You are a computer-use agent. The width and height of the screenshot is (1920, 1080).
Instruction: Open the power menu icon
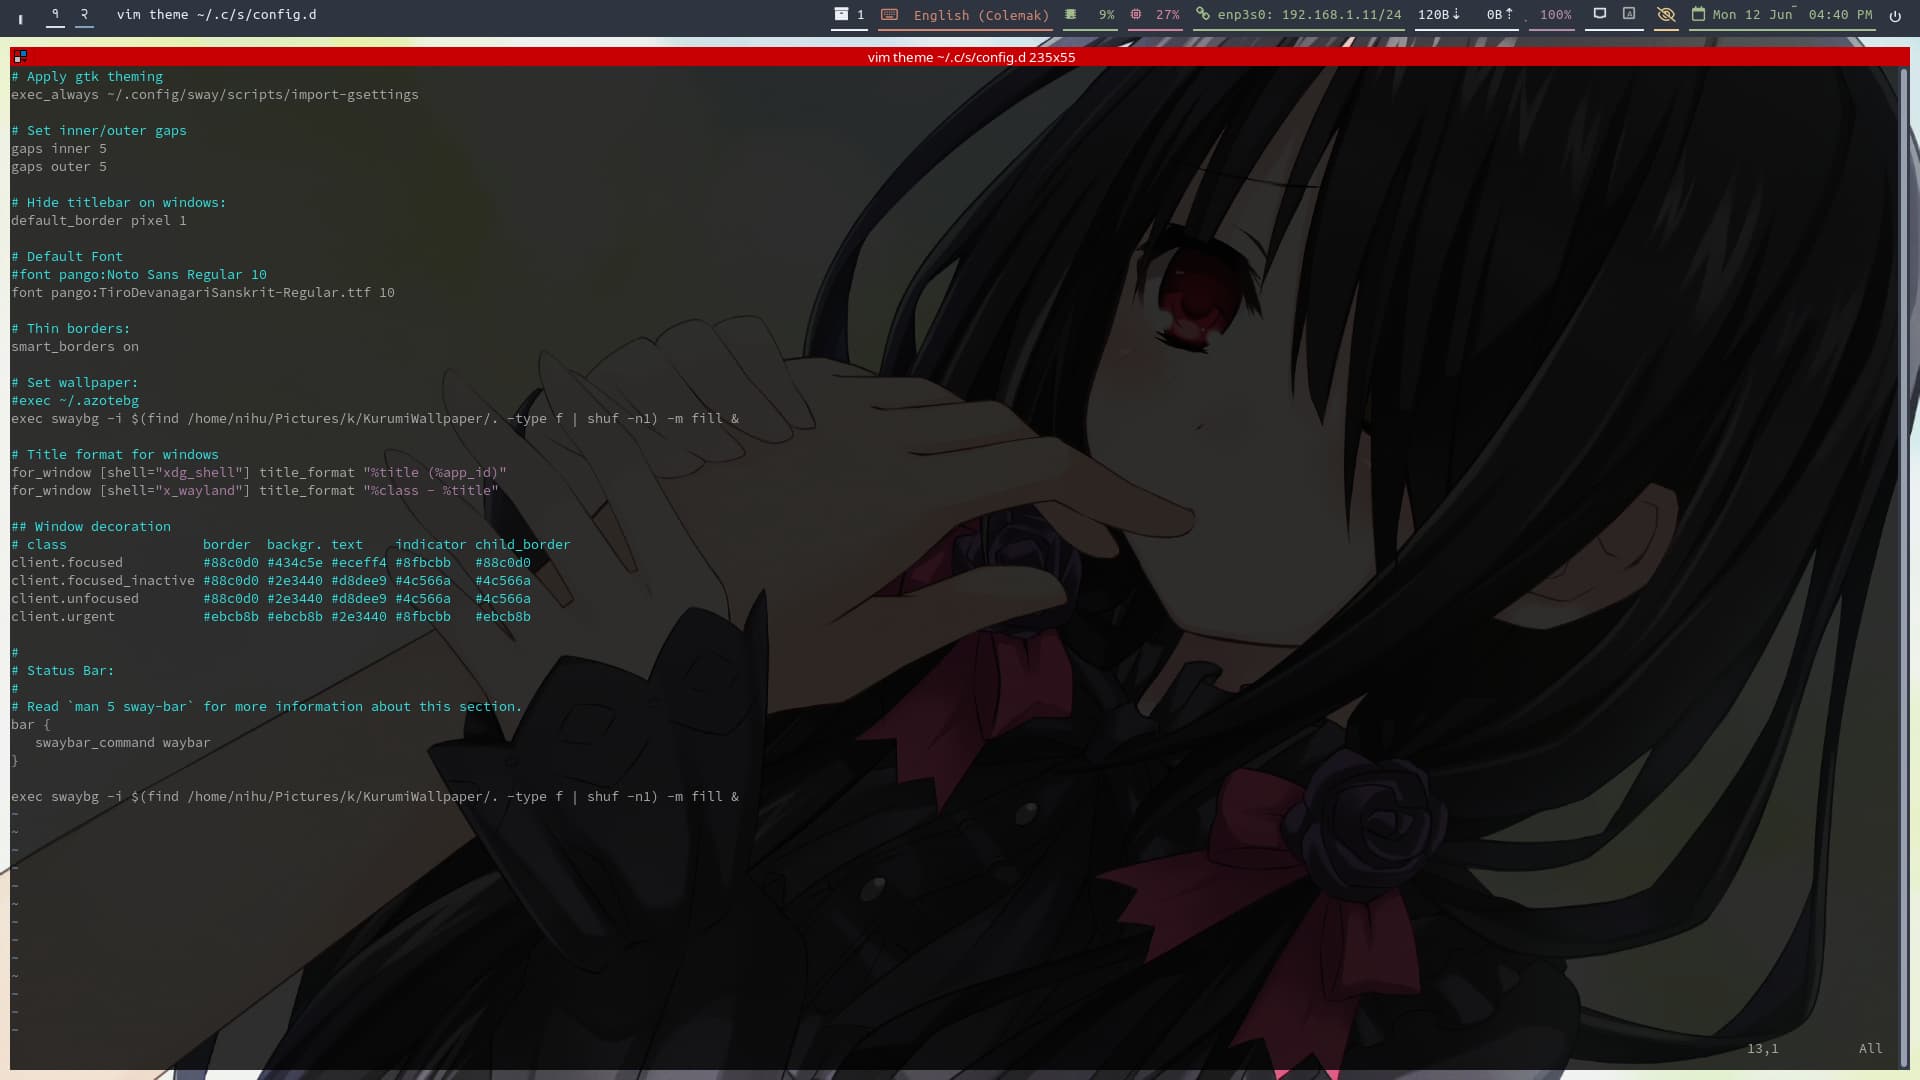(1895, 15)
